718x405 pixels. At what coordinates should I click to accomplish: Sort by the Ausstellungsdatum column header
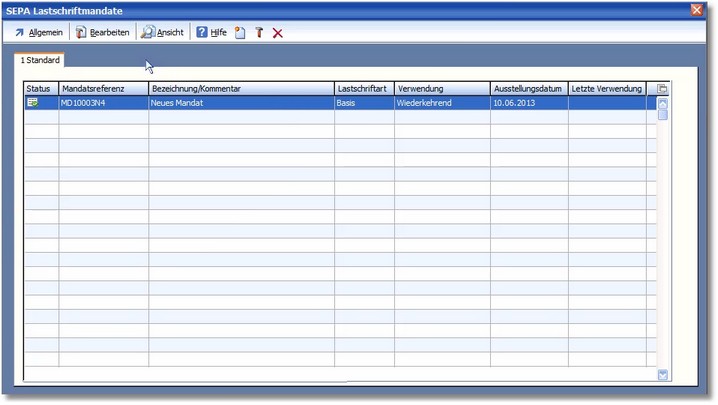(x=528, y=89)
